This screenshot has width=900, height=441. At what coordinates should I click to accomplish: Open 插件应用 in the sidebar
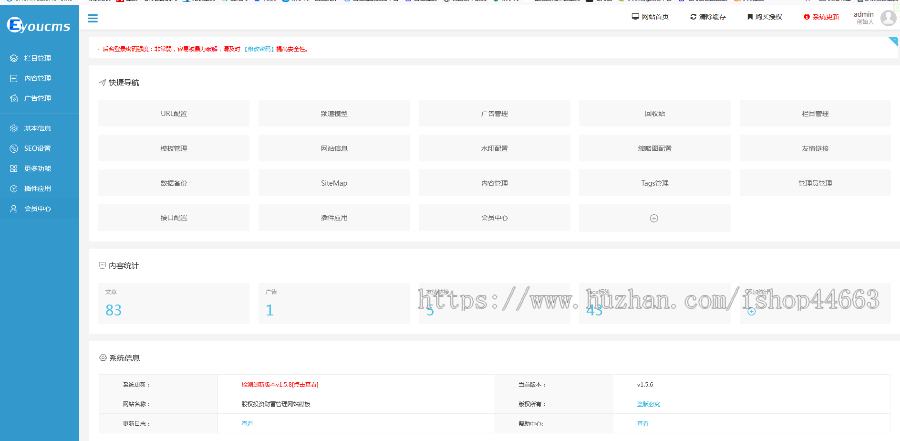pyautogui.click(x=39, y=188)
